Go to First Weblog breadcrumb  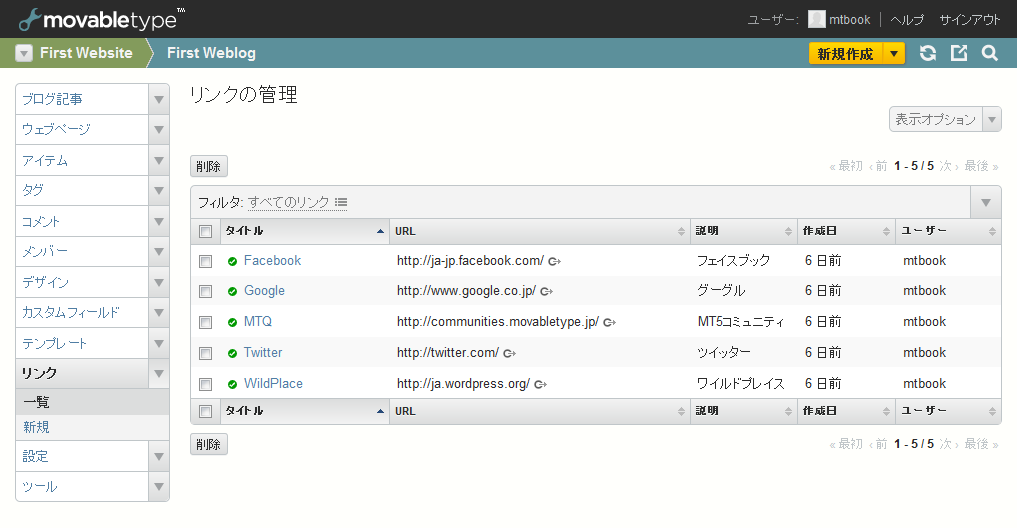tap(211, 53)
